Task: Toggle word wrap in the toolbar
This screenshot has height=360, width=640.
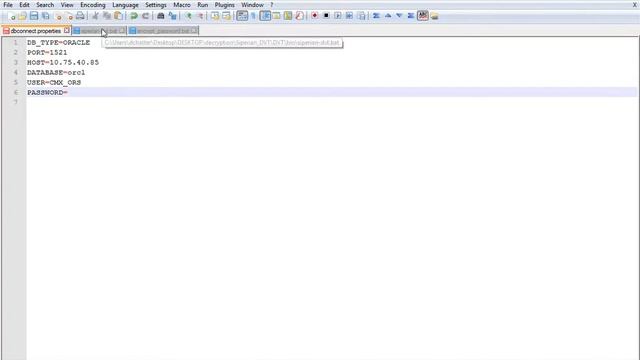Action: click(242, 16)
